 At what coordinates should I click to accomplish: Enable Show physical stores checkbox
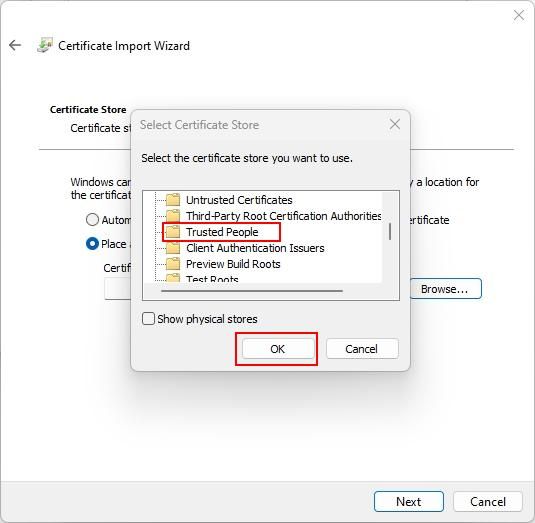pos(148,319)
